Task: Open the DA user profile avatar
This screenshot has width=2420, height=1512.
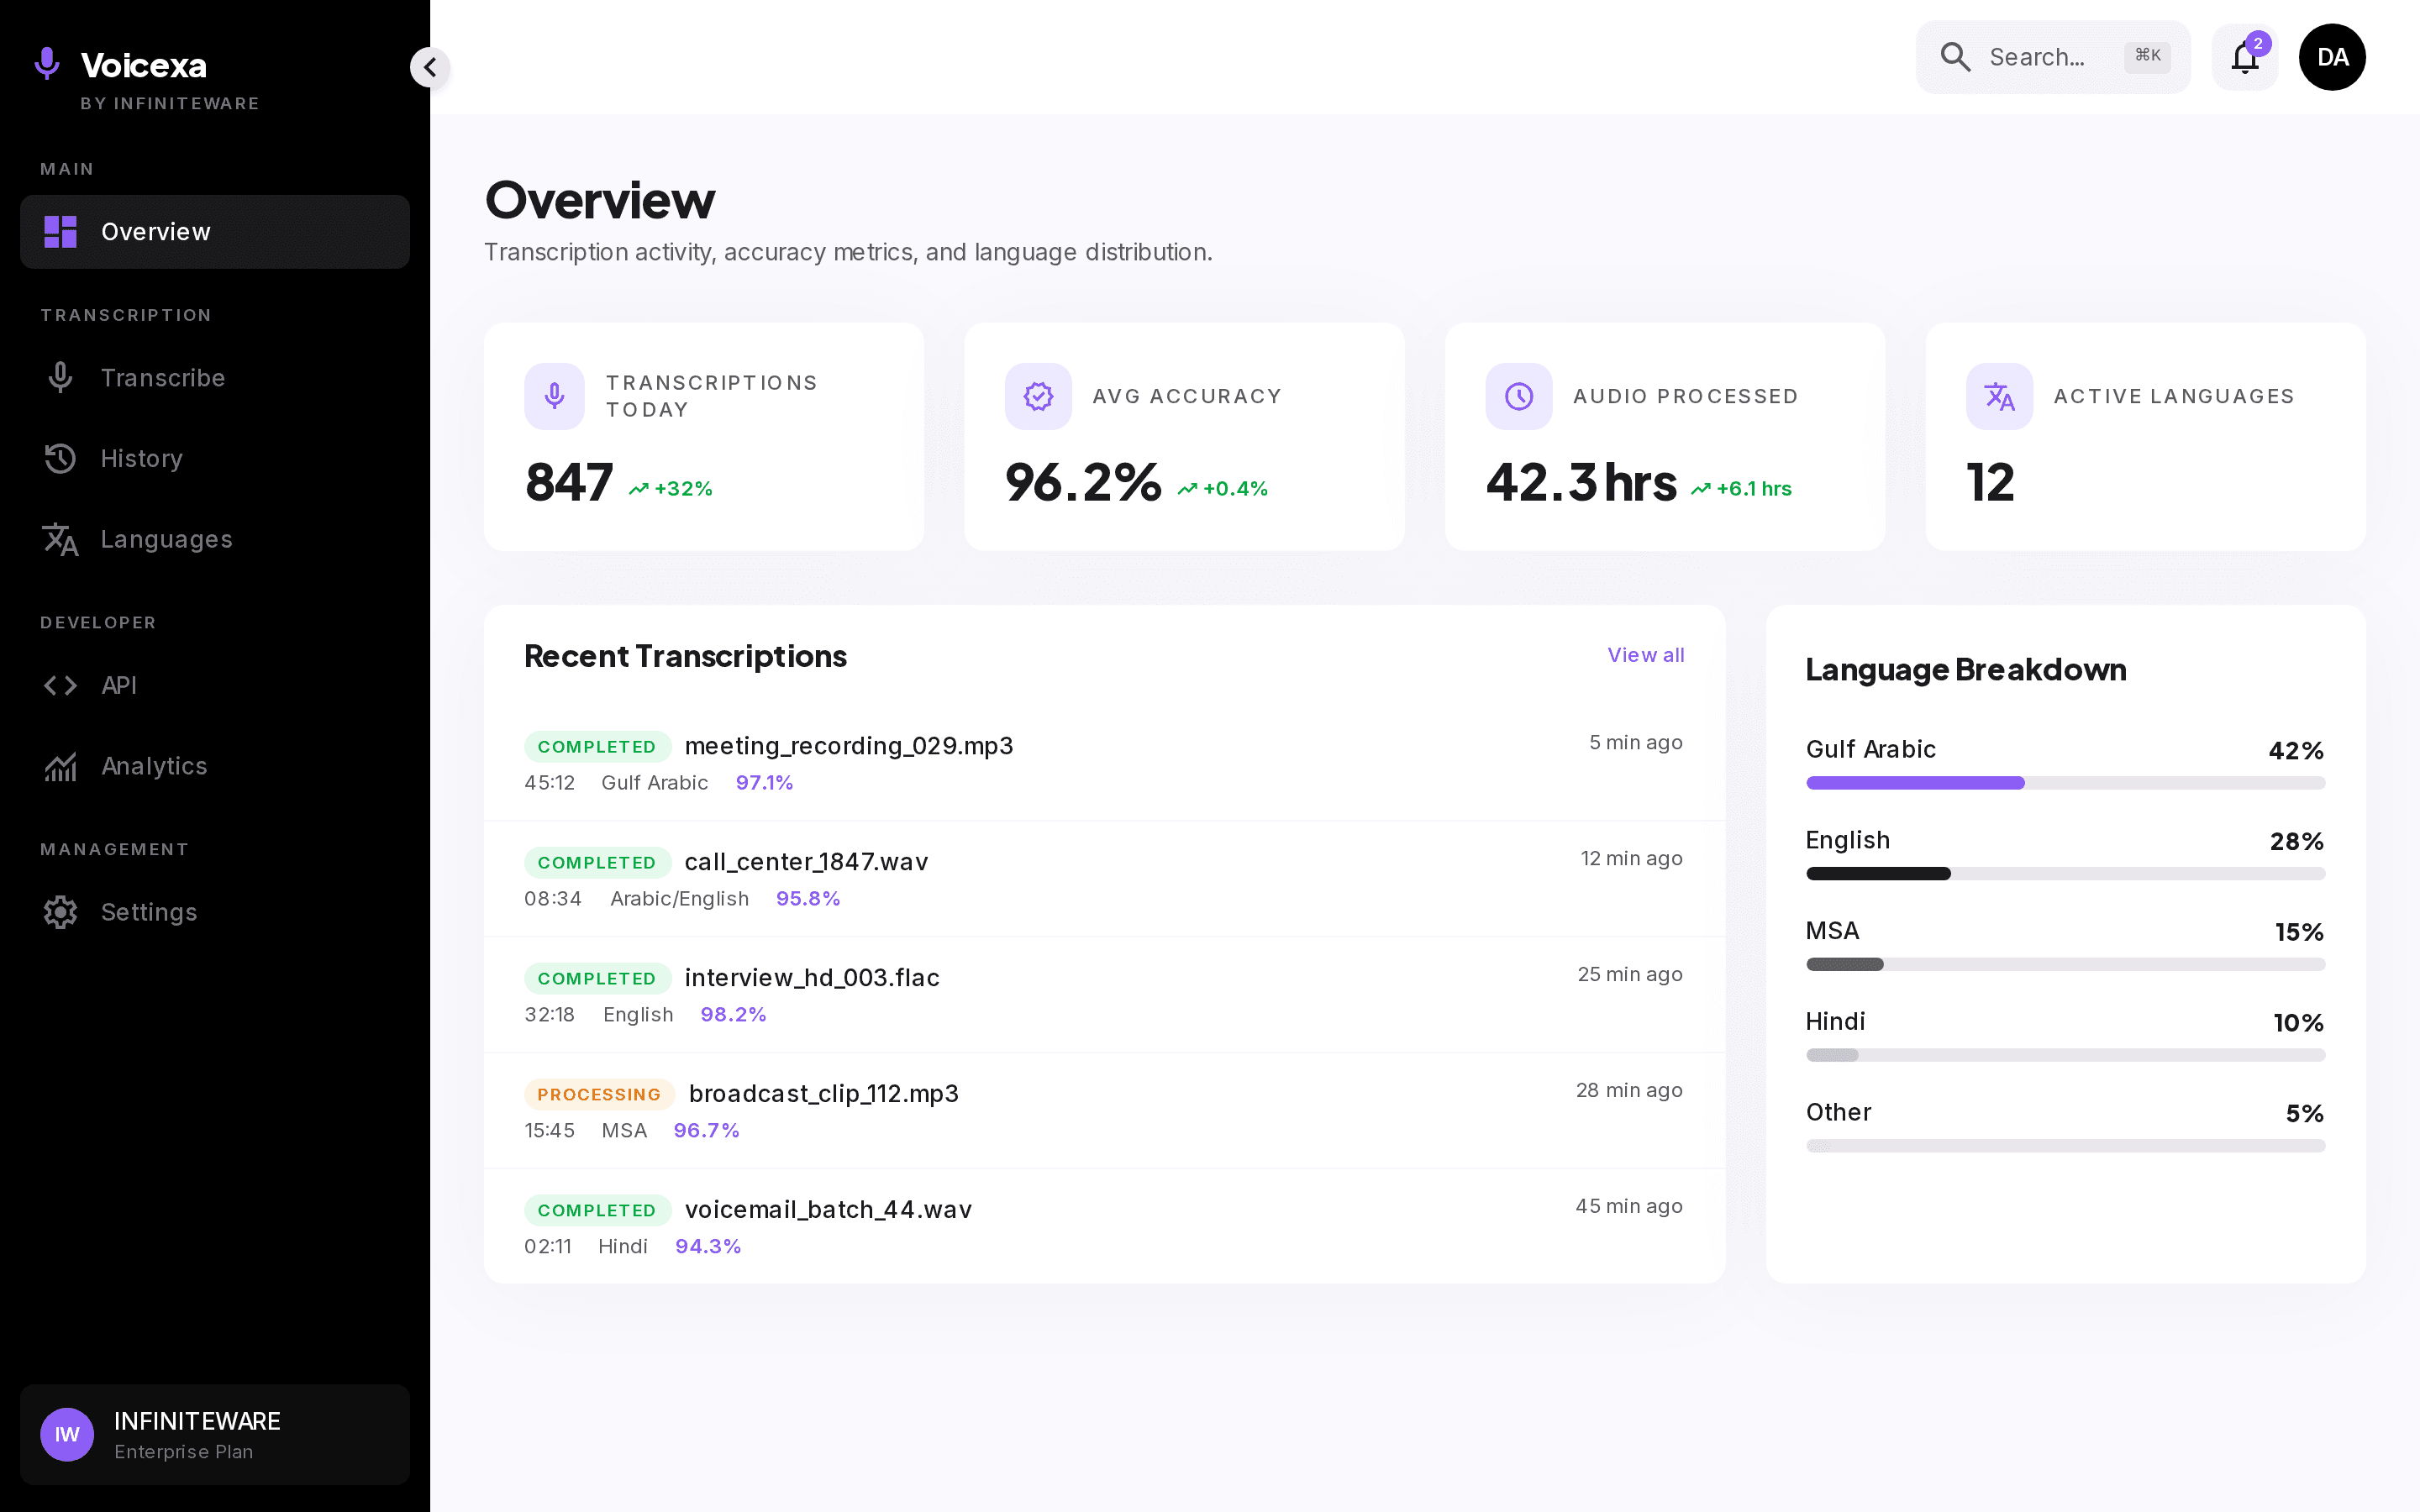Action: coord(2332,57)
